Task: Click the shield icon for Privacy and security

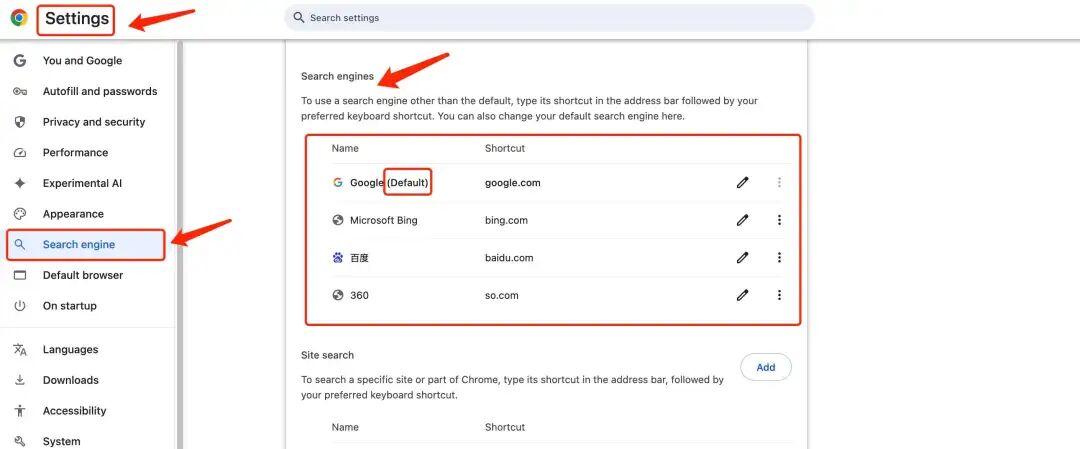Action: 20,122
